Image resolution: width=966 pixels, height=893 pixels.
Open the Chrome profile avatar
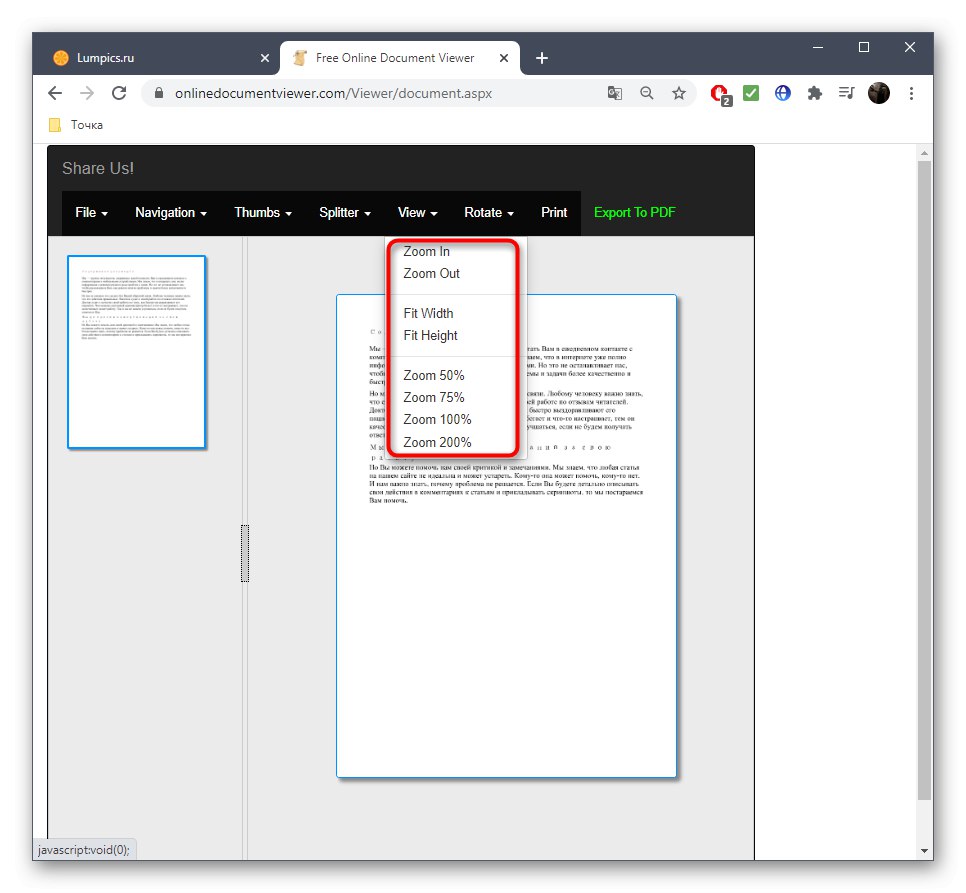tap(879, 93)
